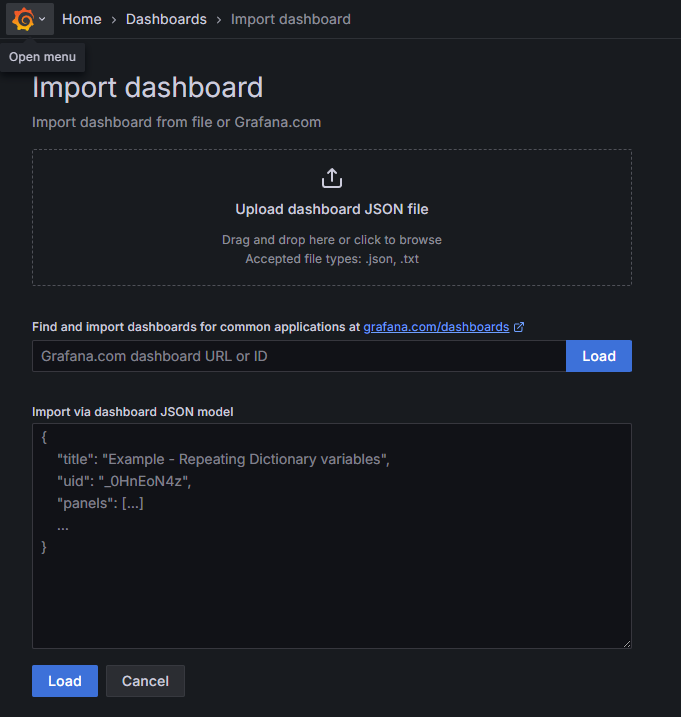Focus the dashboard JSON model text area
The height and width of the screenshot is (717, 681).
pos(332,536)
